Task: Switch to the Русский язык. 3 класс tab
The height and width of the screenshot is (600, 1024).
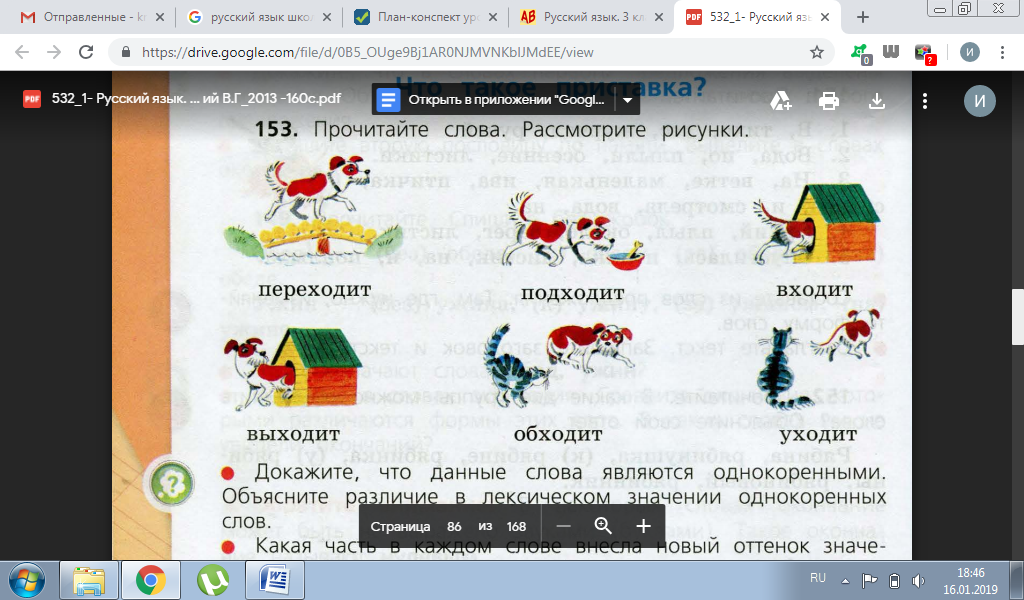Action: click(x=591, y=18)
